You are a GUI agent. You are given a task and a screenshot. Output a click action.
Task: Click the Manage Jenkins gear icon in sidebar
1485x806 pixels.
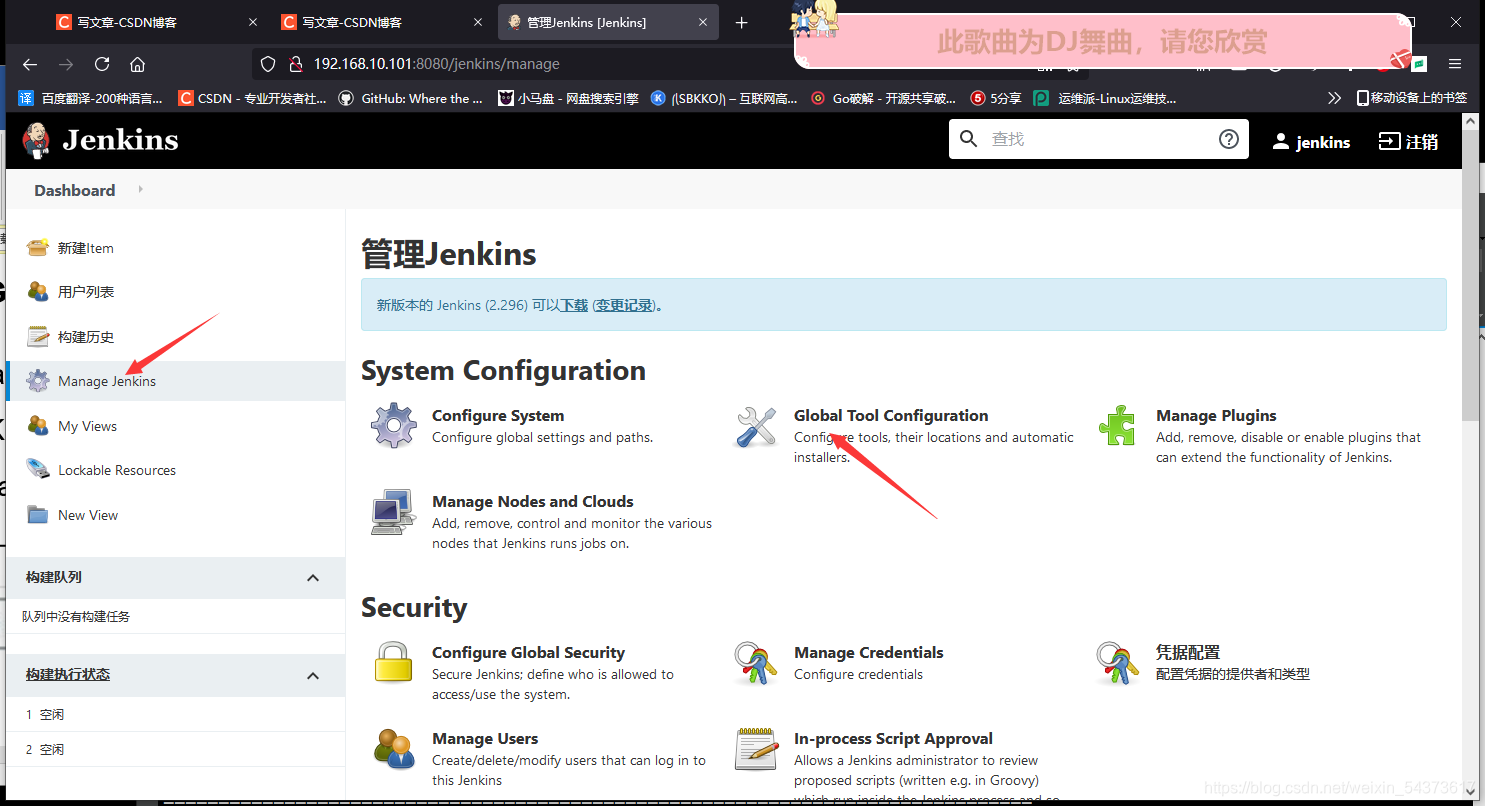click(38, 381)
